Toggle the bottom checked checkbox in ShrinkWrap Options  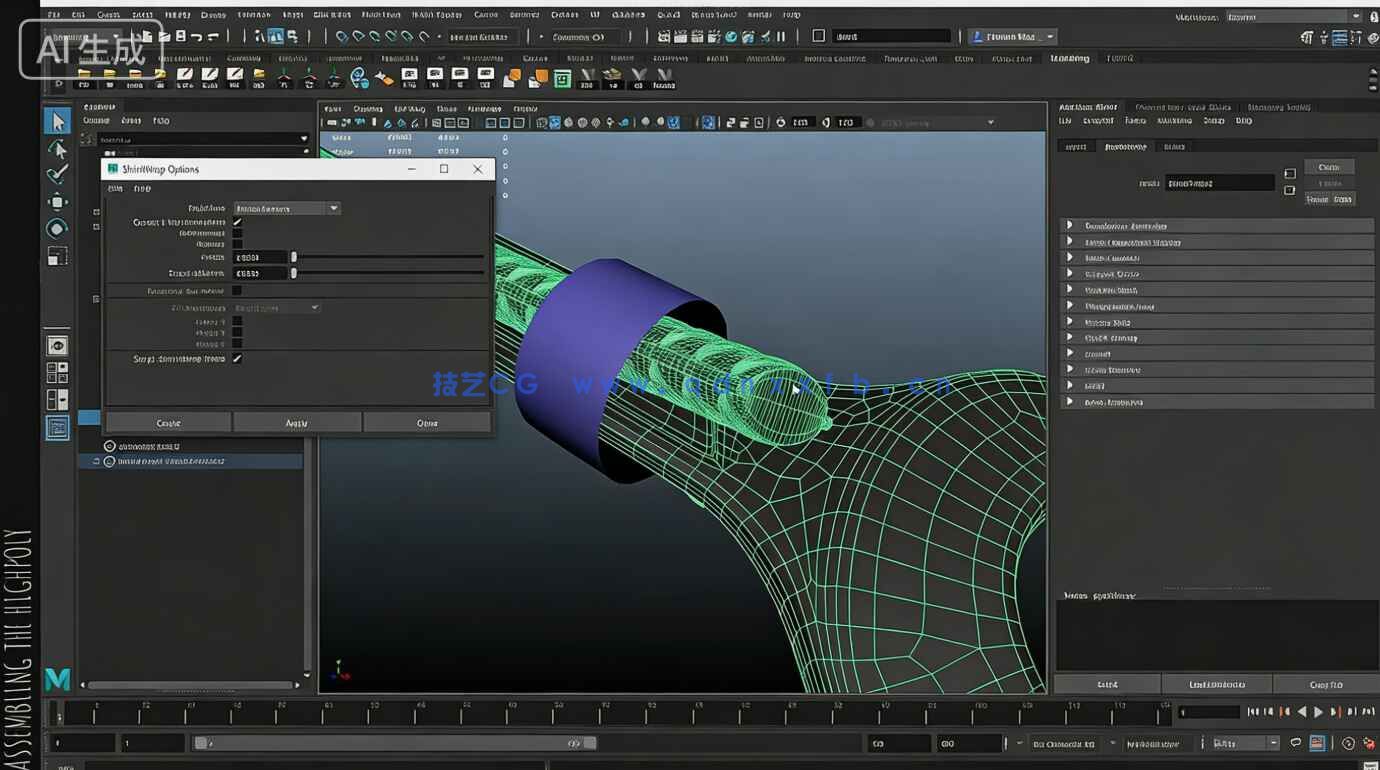click(x=237, y=358)
